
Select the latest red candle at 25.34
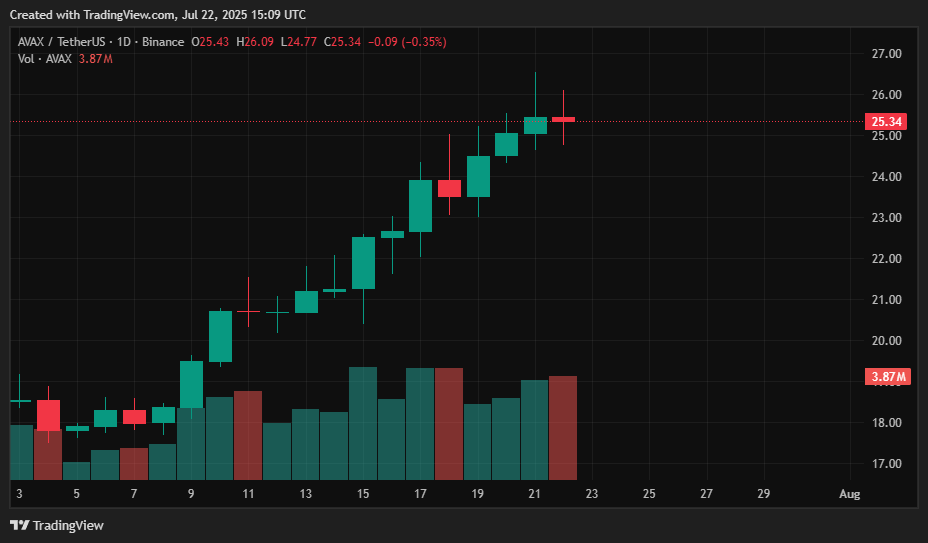[563, 119]
